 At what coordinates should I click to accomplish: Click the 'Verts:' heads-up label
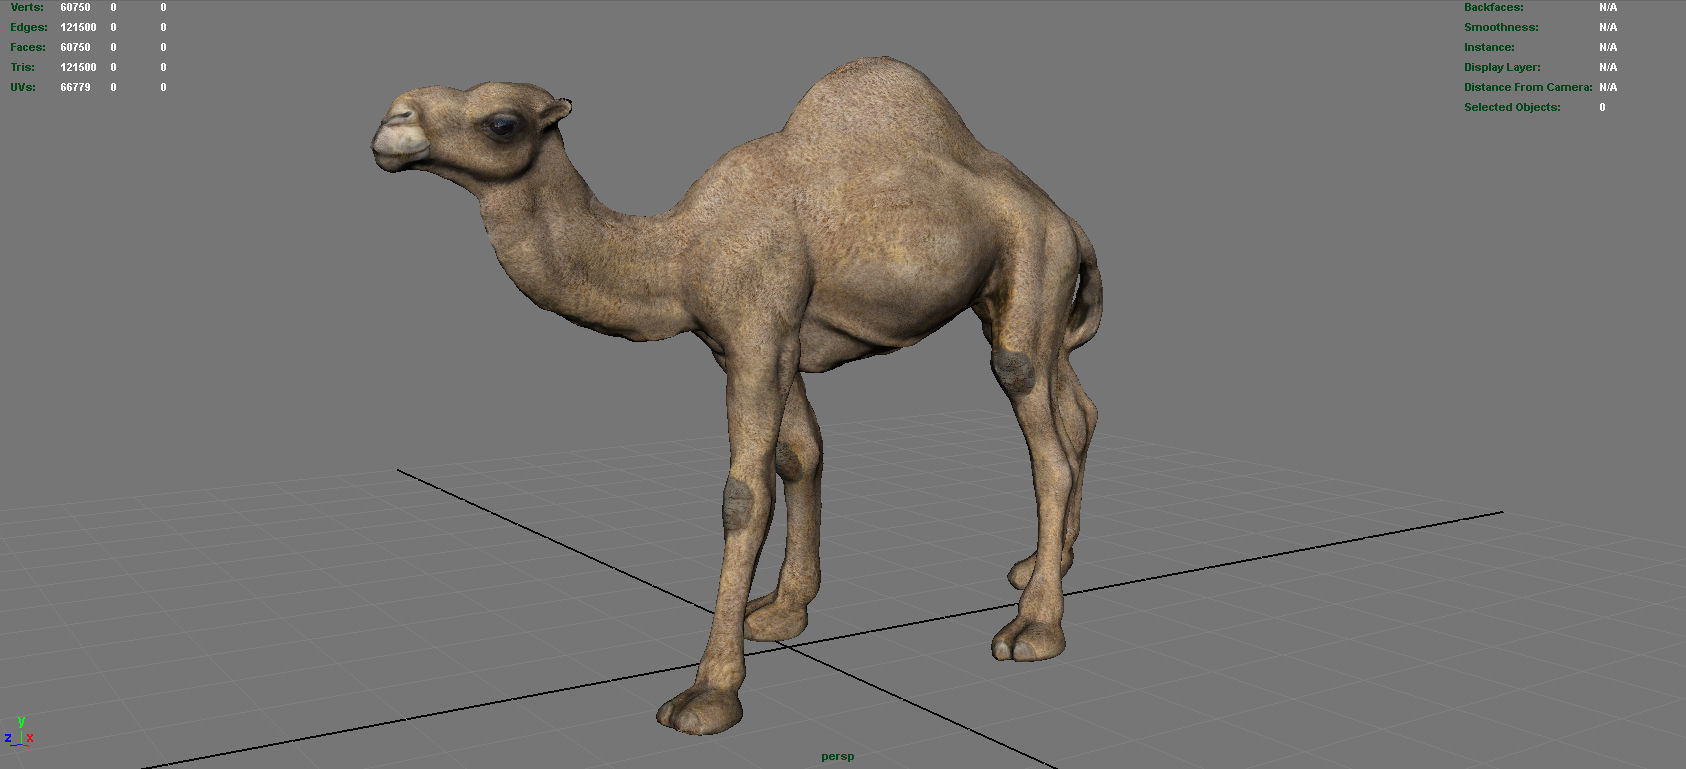pos(27,7)
